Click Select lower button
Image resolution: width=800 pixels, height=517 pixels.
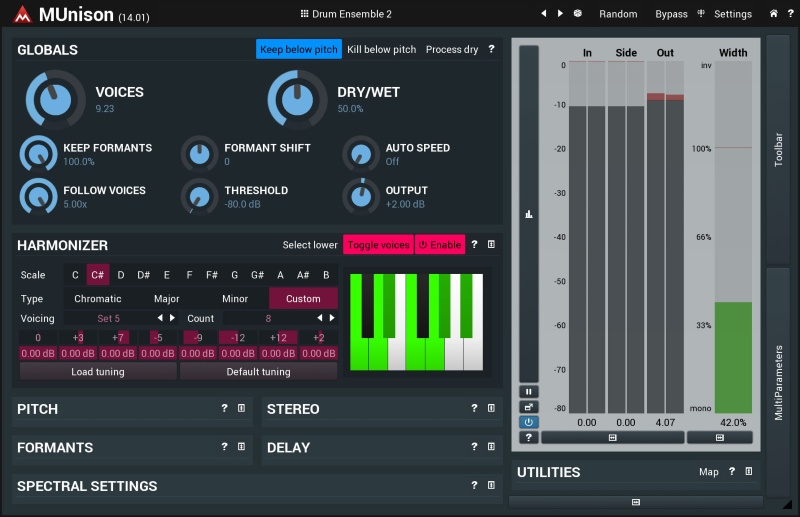310,244
